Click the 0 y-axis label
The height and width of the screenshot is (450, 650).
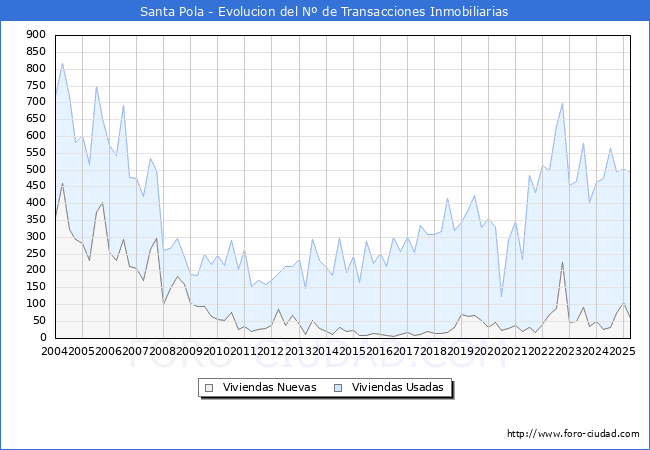tap(43, 338)
